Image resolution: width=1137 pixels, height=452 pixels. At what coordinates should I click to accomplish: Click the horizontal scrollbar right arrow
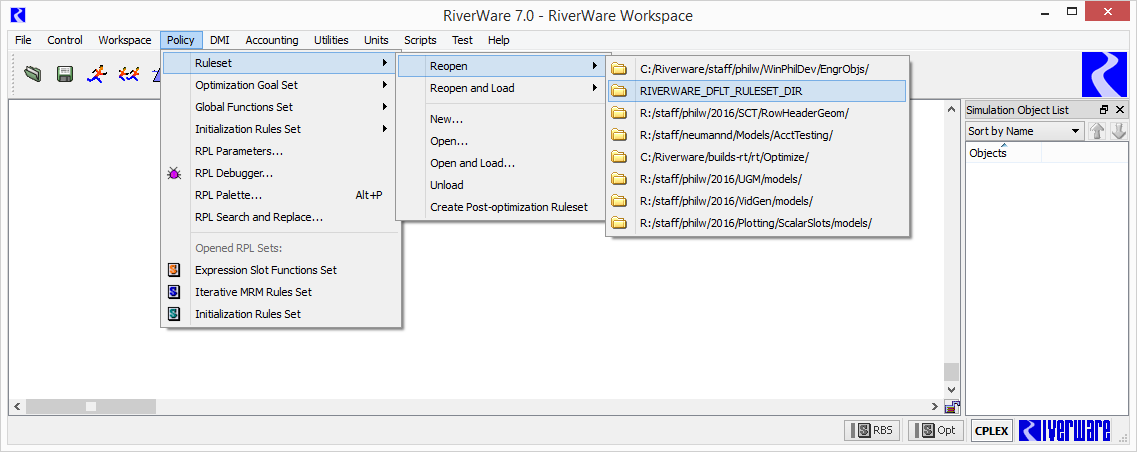click(x=935, y=406)
